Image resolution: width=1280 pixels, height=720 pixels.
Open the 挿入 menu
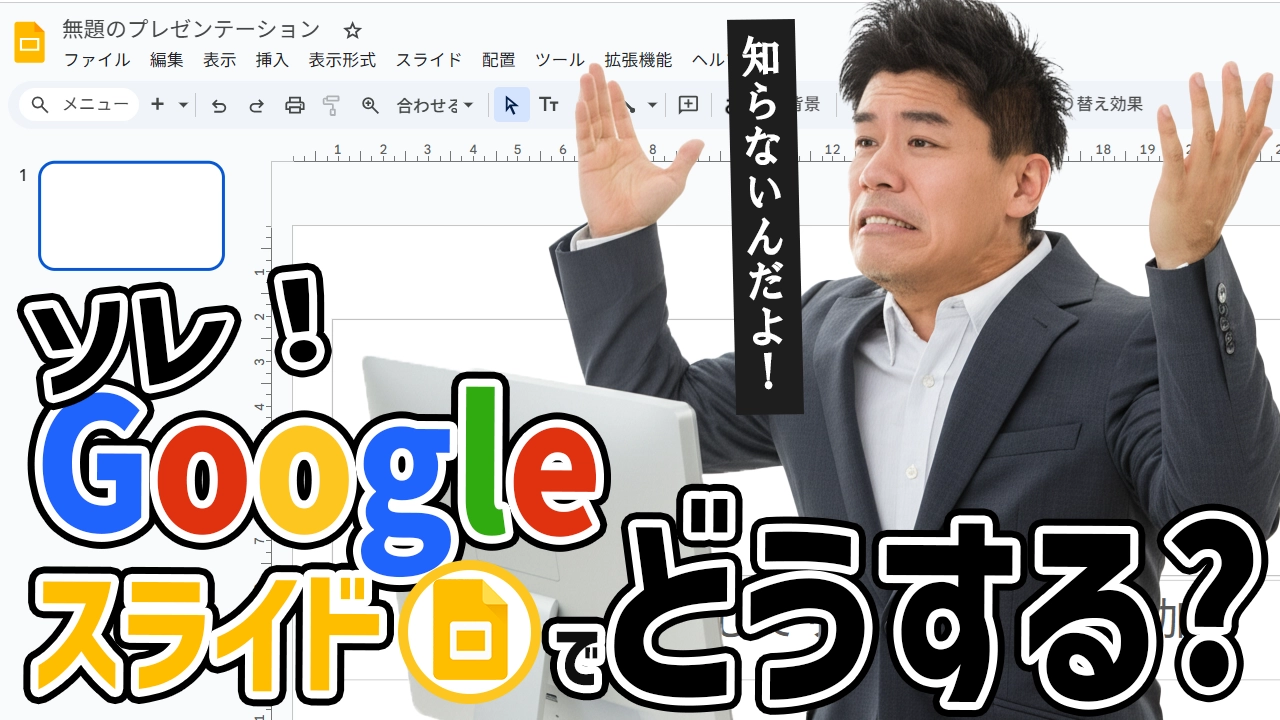[272, 60]
